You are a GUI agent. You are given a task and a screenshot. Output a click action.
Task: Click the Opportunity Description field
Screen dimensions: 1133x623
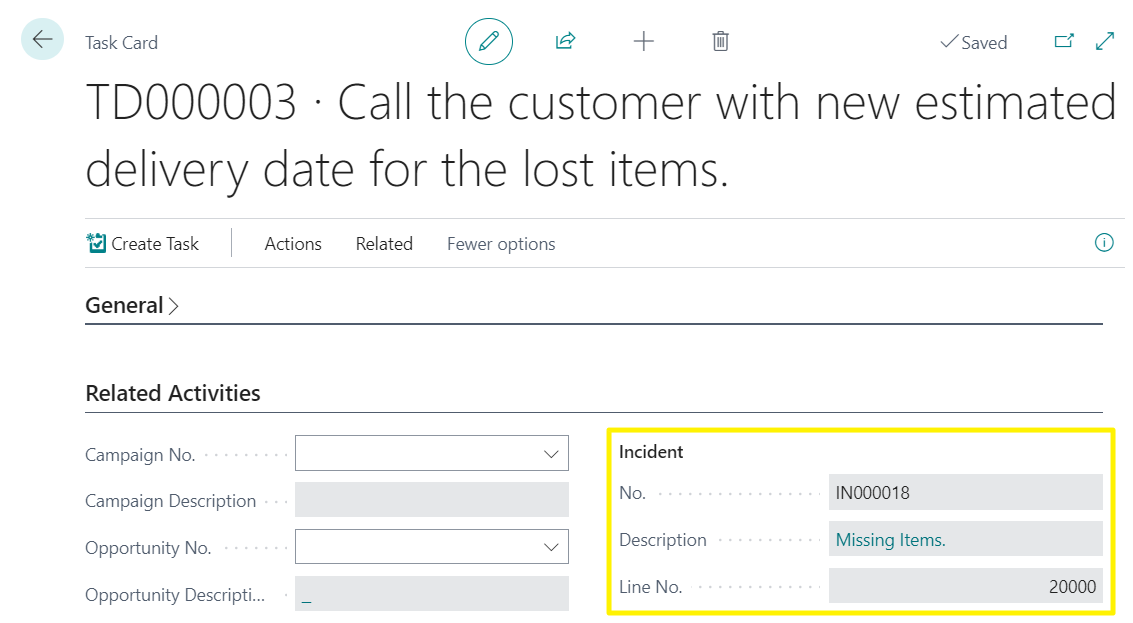(x=430, y=594)
